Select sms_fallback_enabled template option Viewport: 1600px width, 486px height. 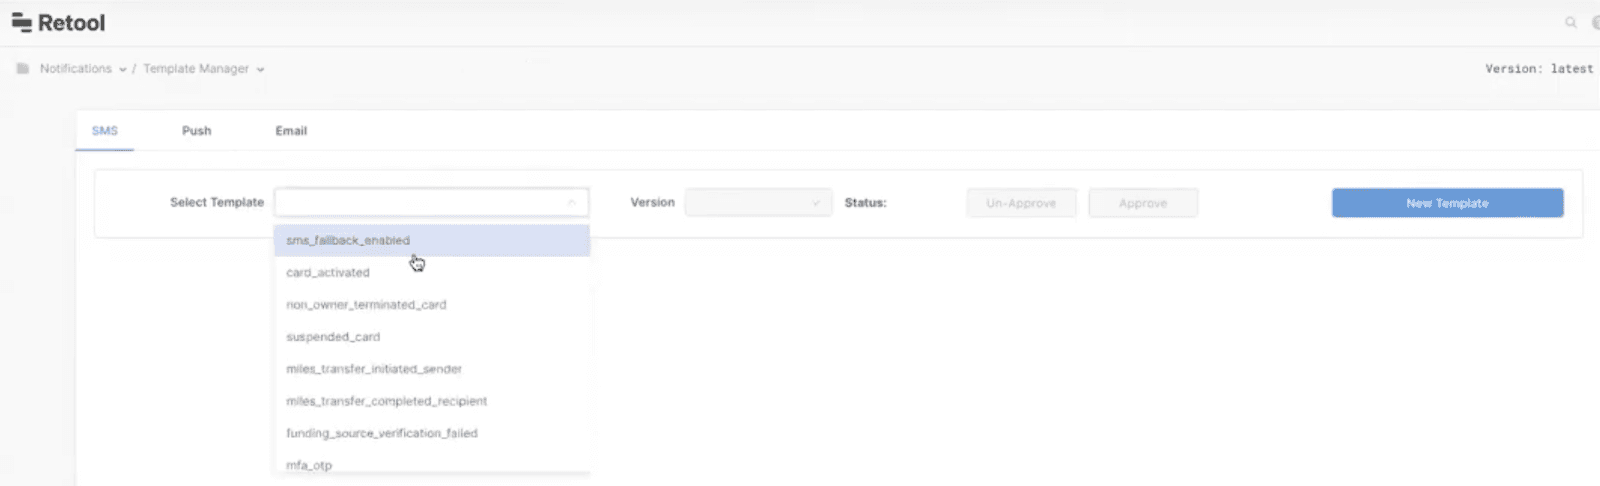(x=348, y=241)
